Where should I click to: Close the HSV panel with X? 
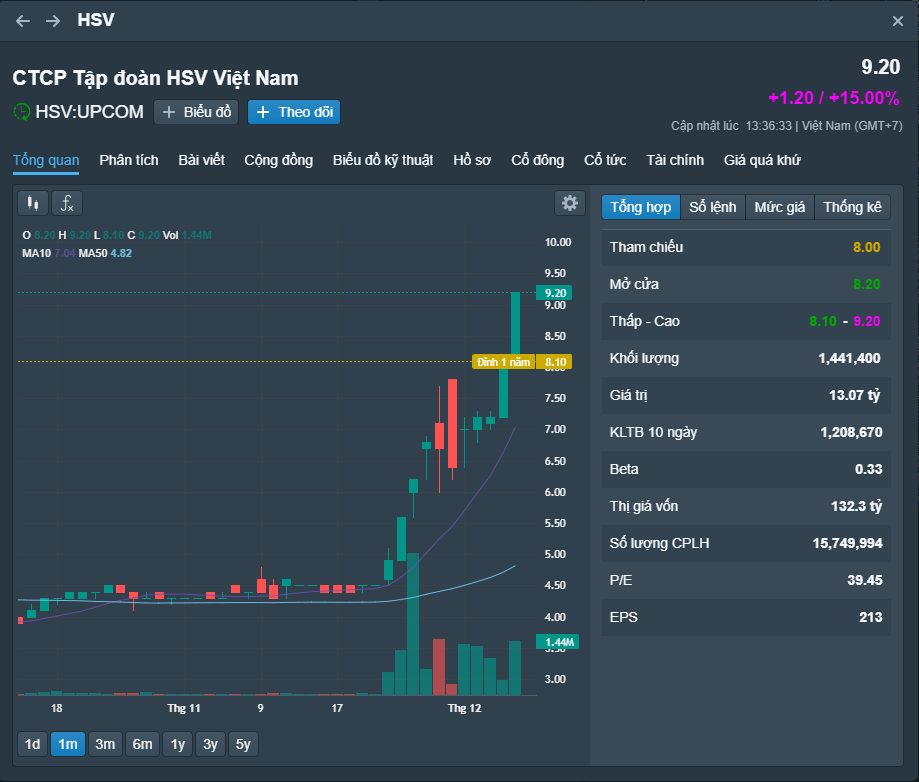[x=897, y=21]
